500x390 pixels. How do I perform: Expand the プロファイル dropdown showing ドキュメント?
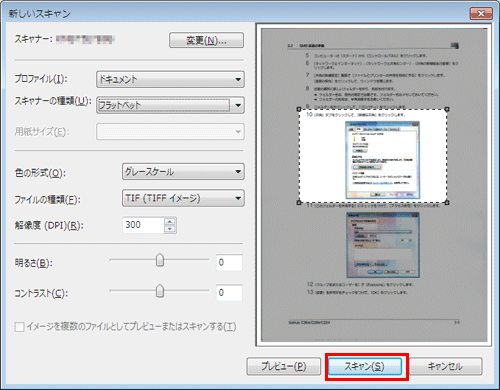click(170, 79)
